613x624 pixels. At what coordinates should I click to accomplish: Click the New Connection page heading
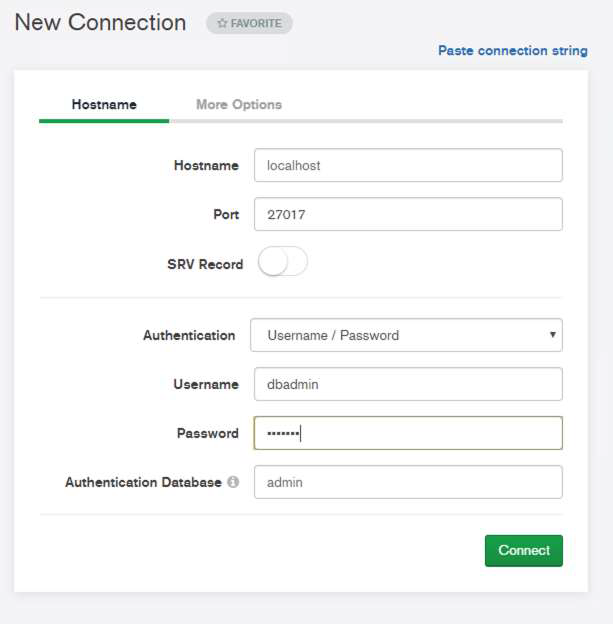[x=100, y=22]
